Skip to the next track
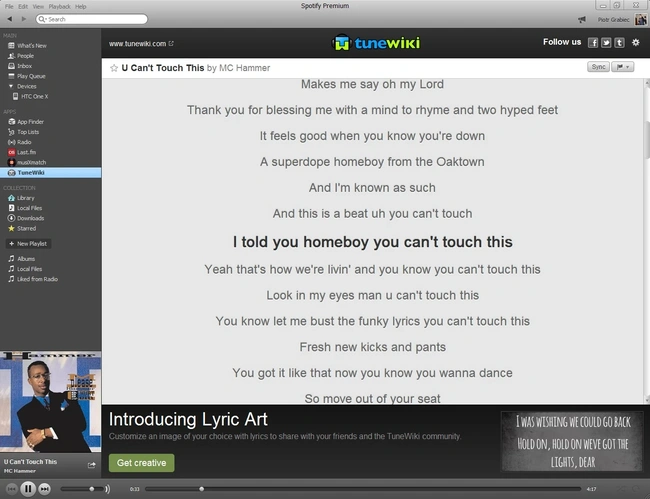The width and height of the screenshot is (650, 499). click(44, 489)
